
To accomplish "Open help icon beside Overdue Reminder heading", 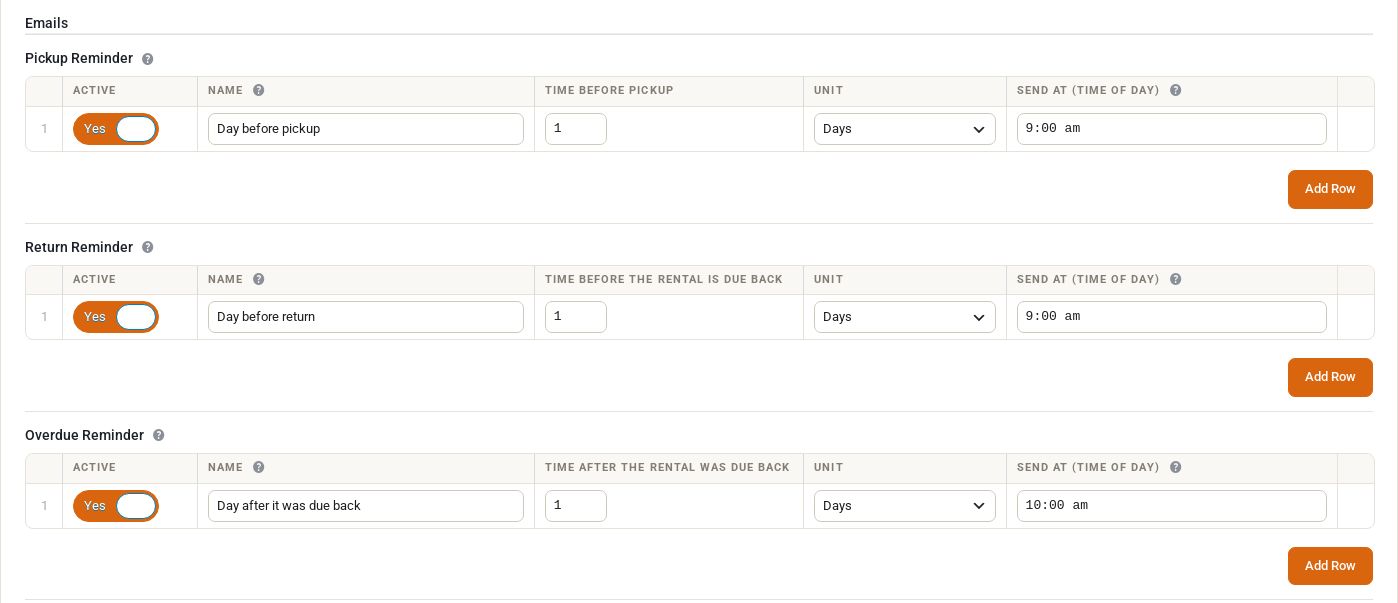I will pos(159,436).
